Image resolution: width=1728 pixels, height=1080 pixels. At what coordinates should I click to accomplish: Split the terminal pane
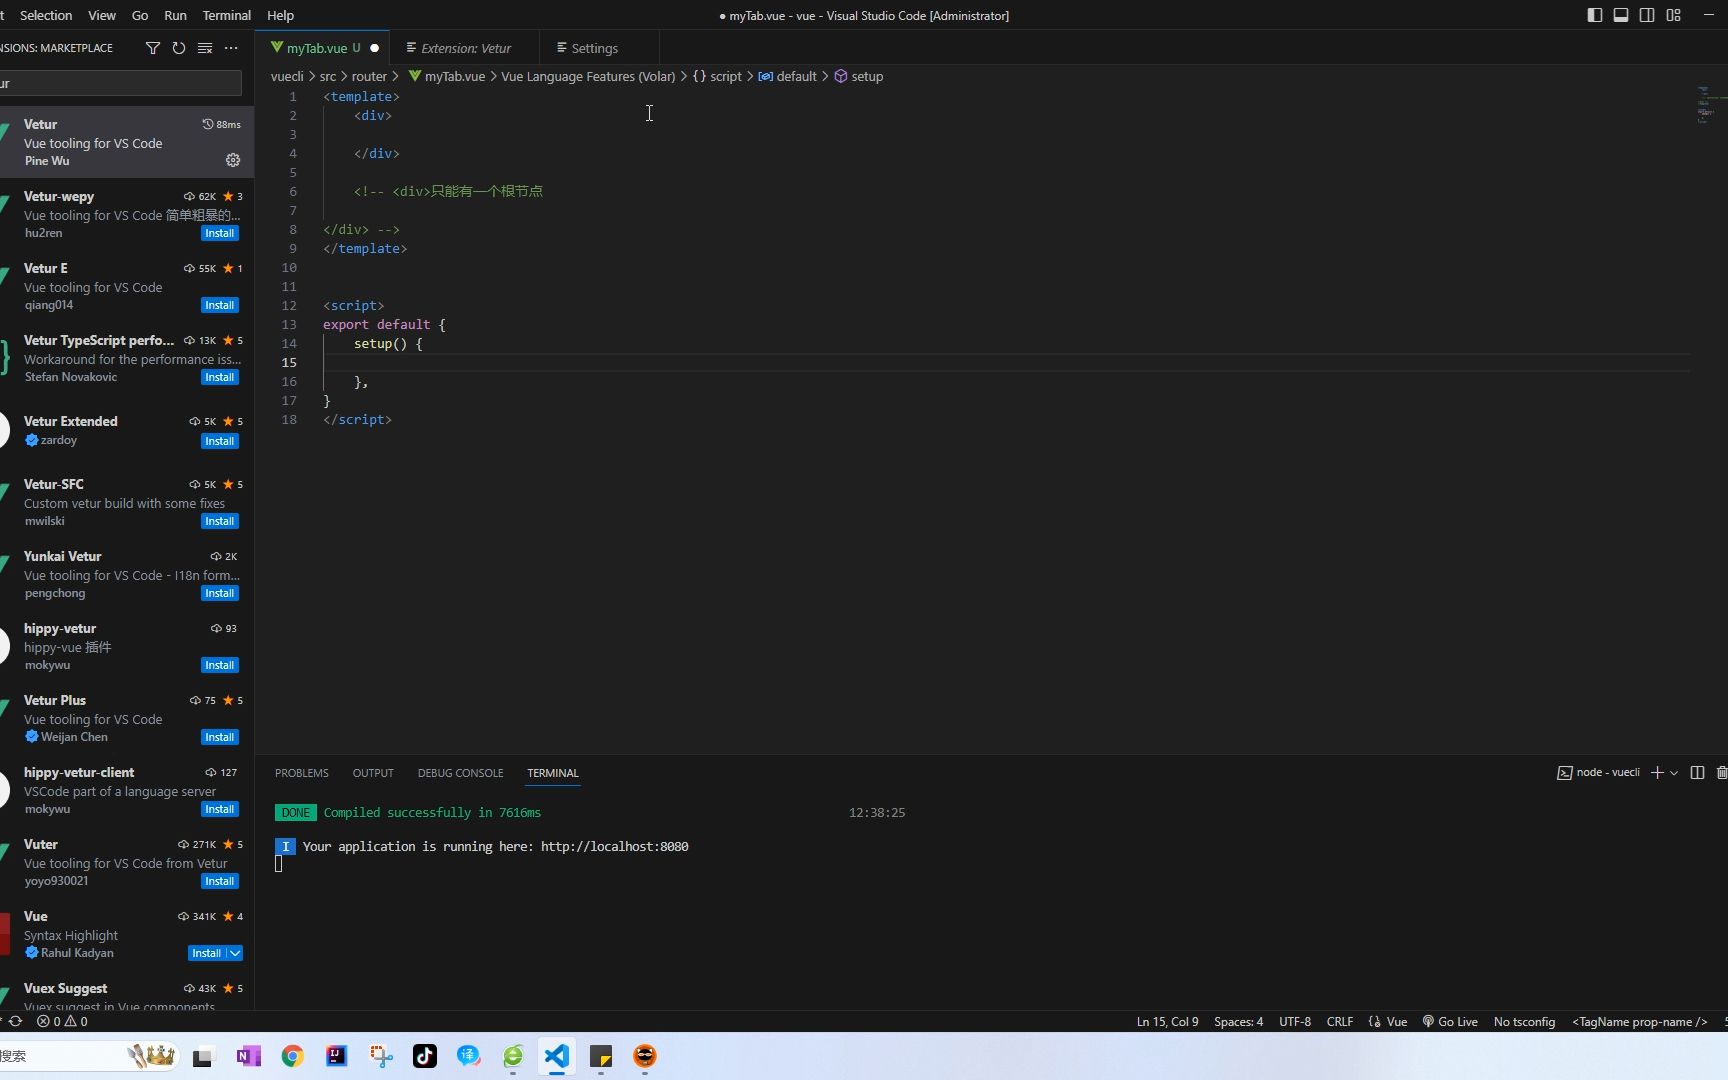1697,772
